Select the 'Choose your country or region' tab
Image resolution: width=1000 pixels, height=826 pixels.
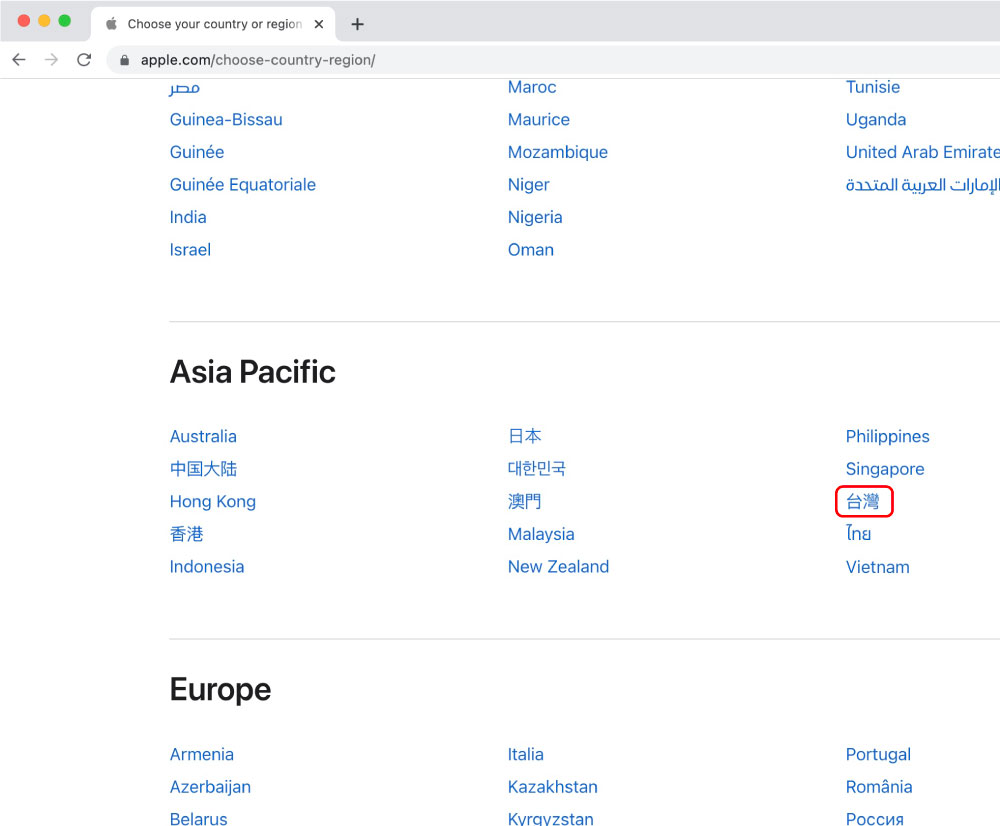pyautogui.click(x=214, y=24)
